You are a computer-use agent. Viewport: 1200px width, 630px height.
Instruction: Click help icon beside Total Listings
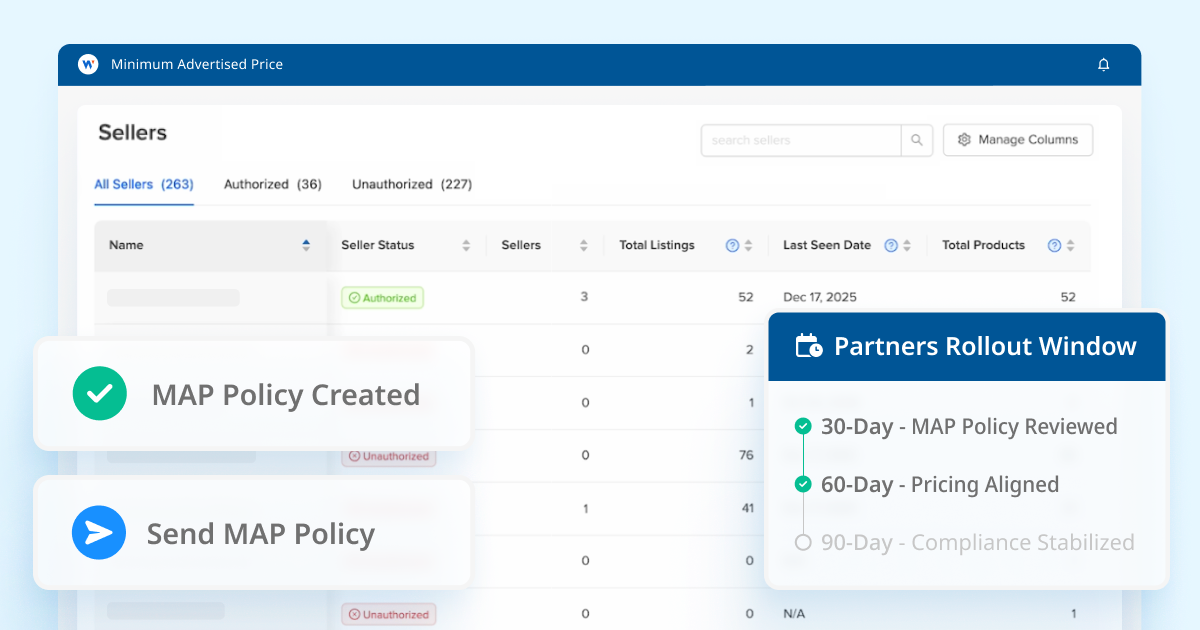[732, 246]
